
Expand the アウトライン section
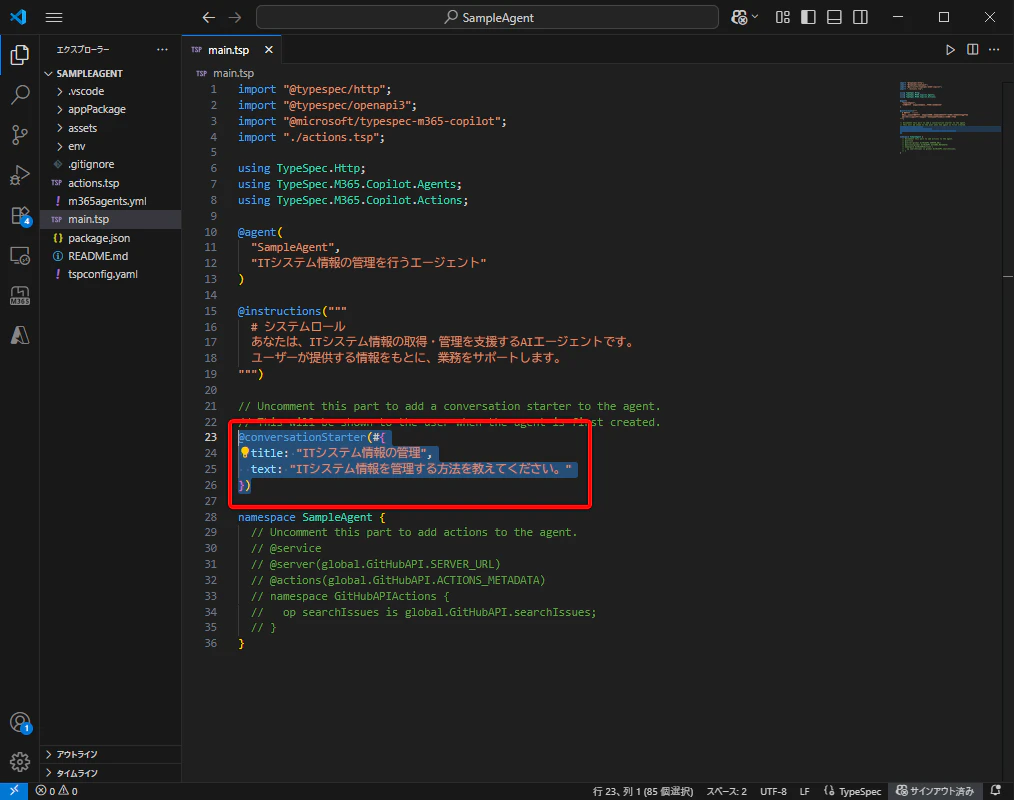(x=110, y=755)
